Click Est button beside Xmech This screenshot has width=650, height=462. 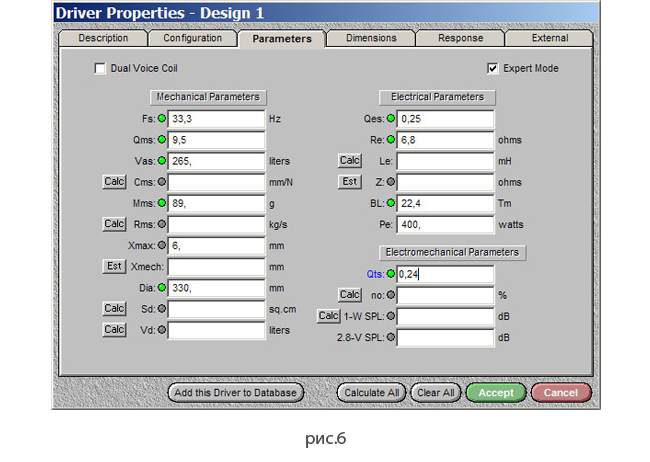coord(114,266)
